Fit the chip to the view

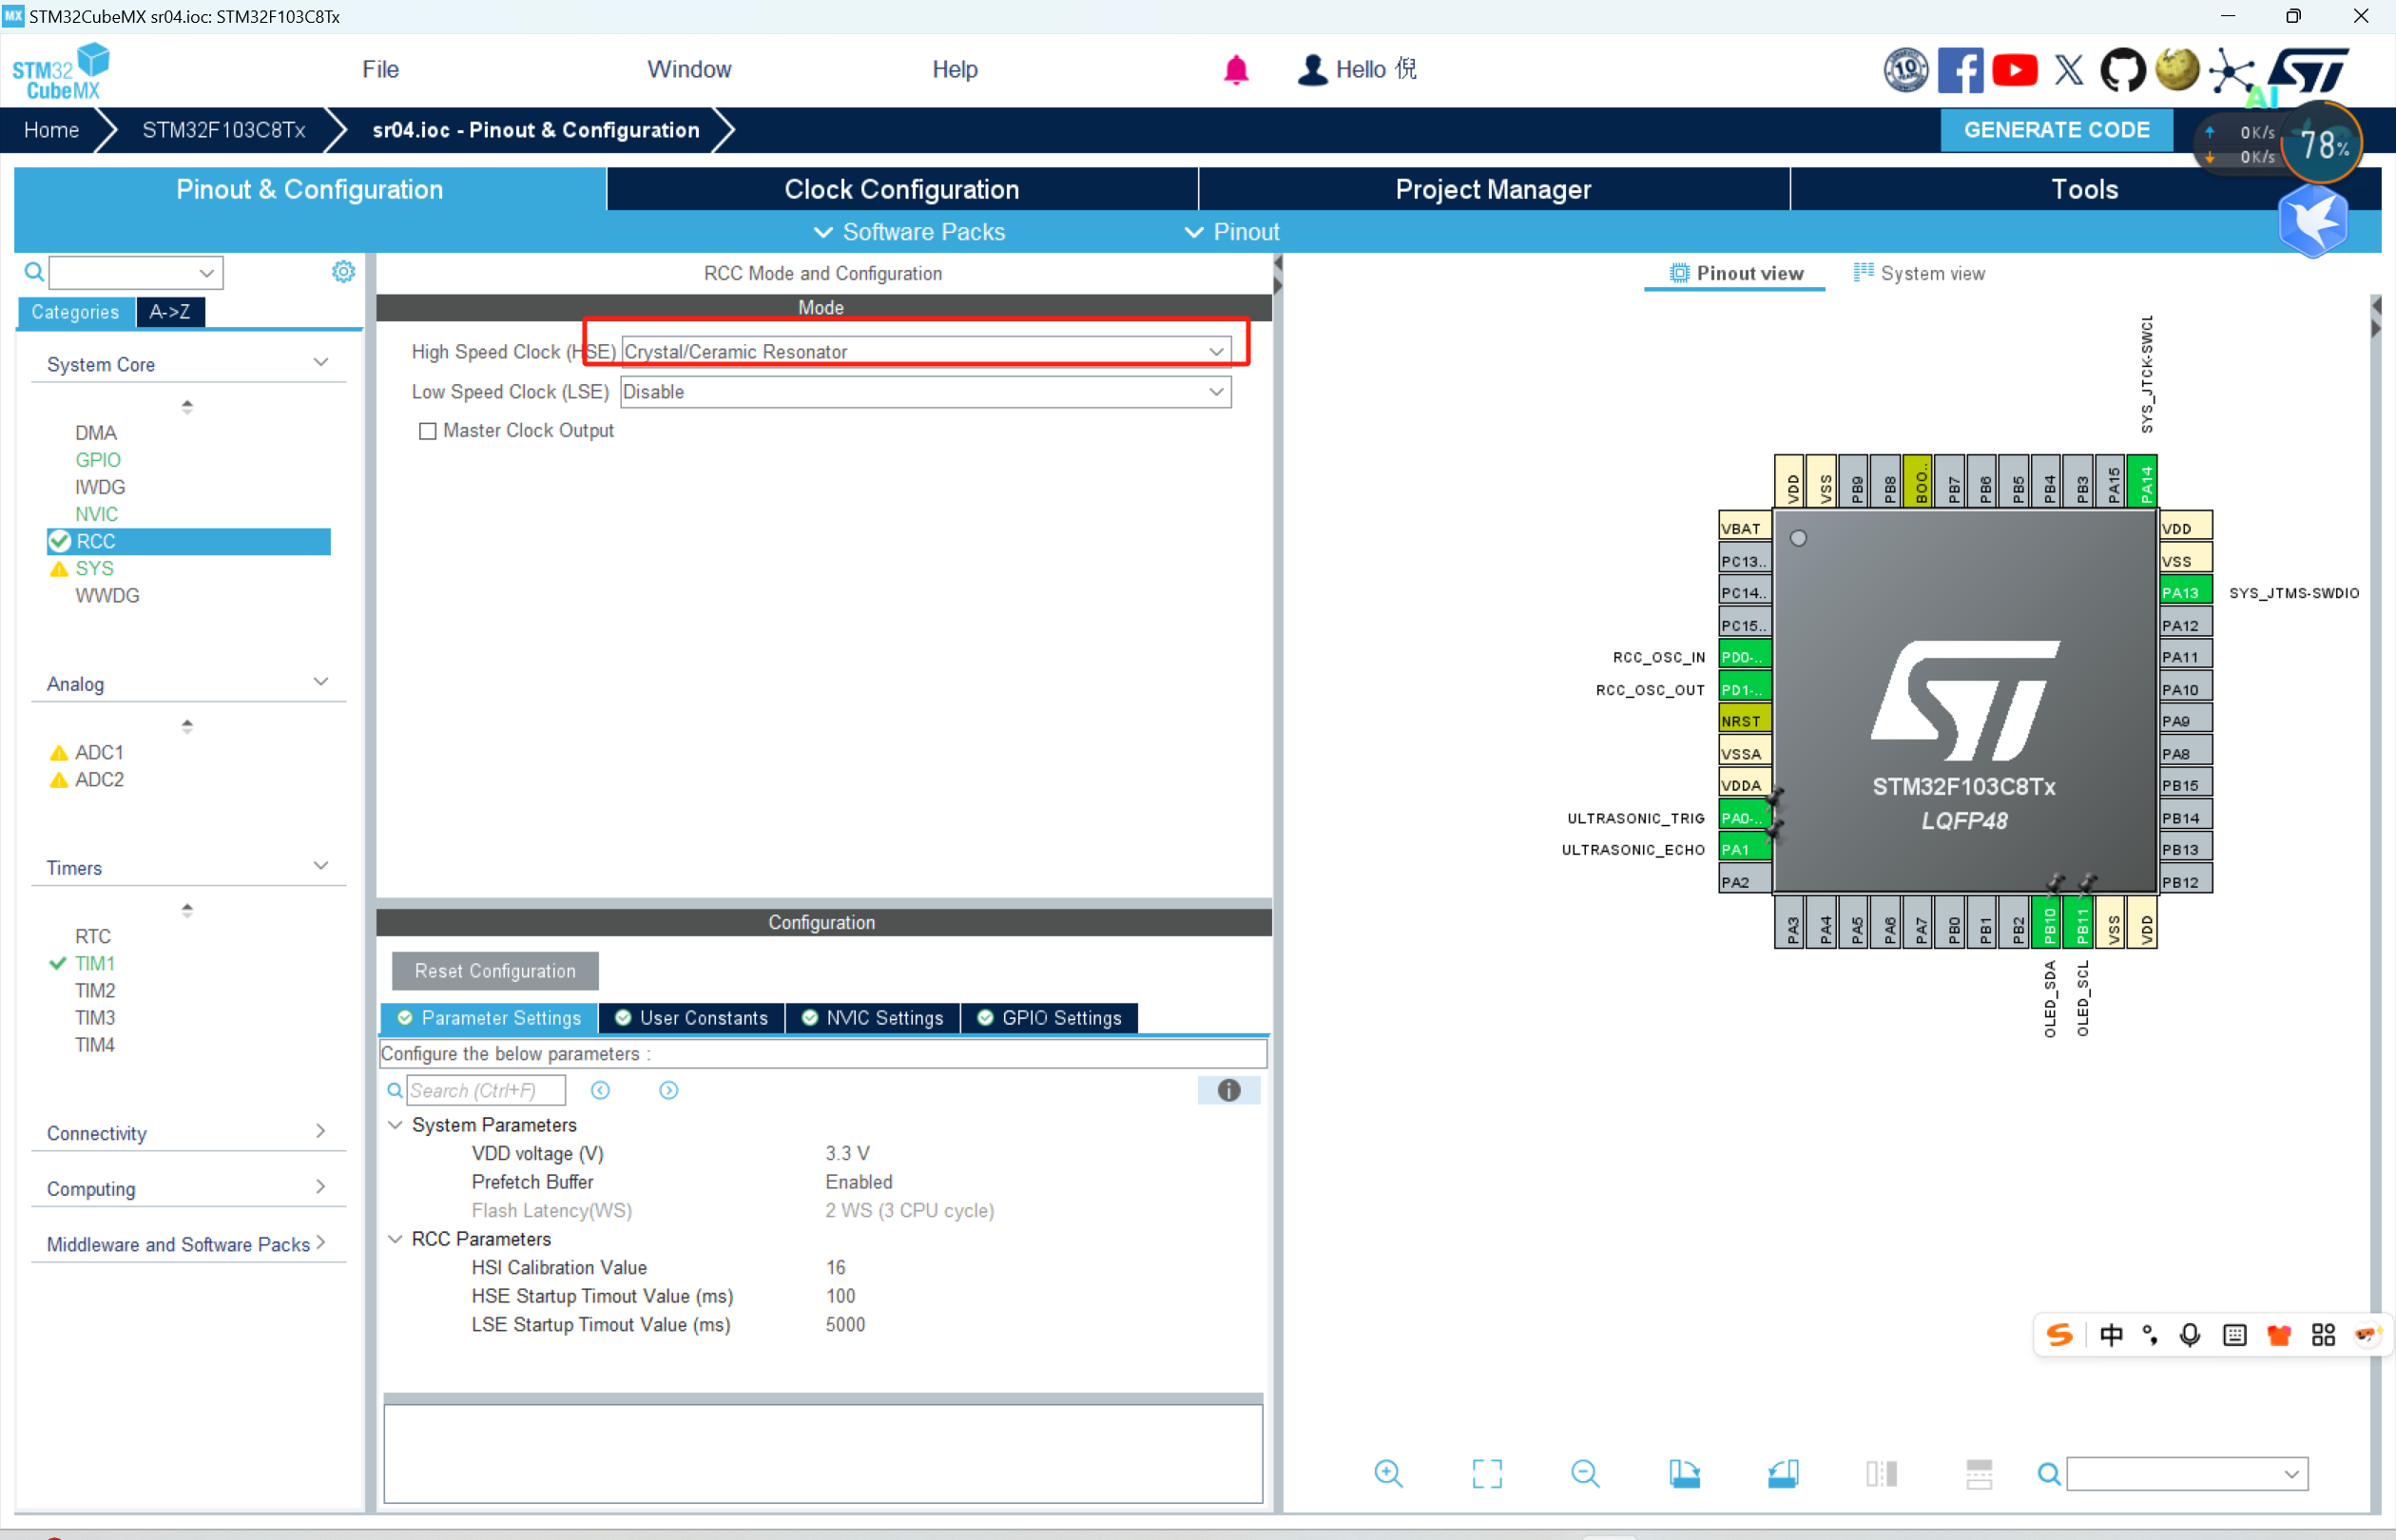(x=1487, y=1473)
